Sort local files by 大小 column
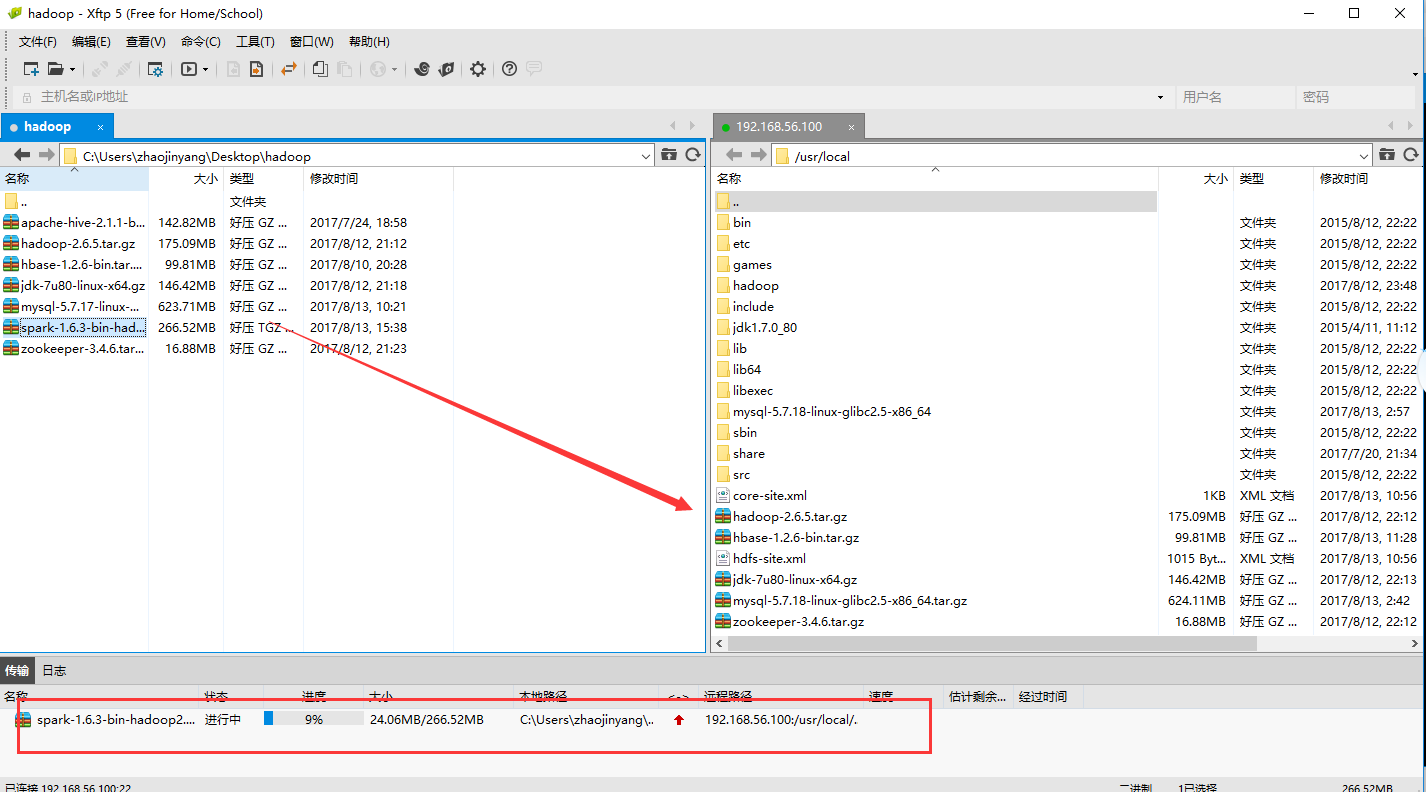This screenshot has width=1426, height=792. [x=185, y=179]
